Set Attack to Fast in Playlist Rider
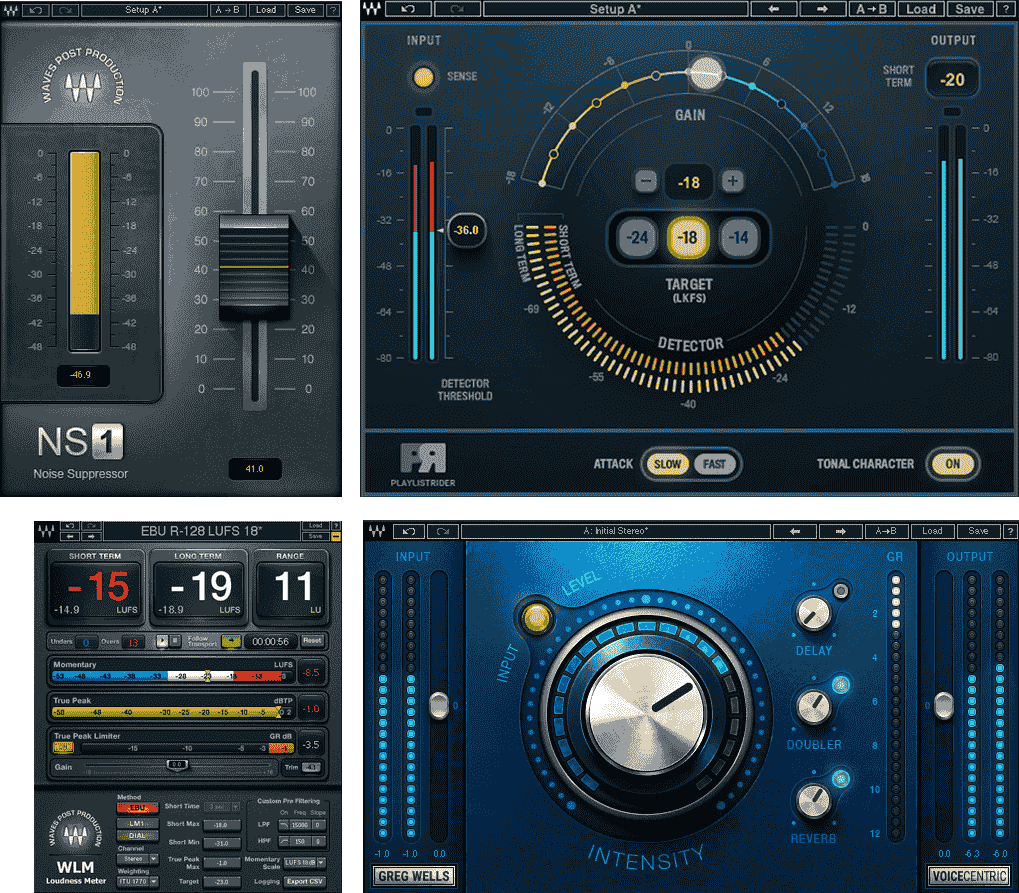The height and width of the screenshot is (893, 1019). tap(713, 464)
